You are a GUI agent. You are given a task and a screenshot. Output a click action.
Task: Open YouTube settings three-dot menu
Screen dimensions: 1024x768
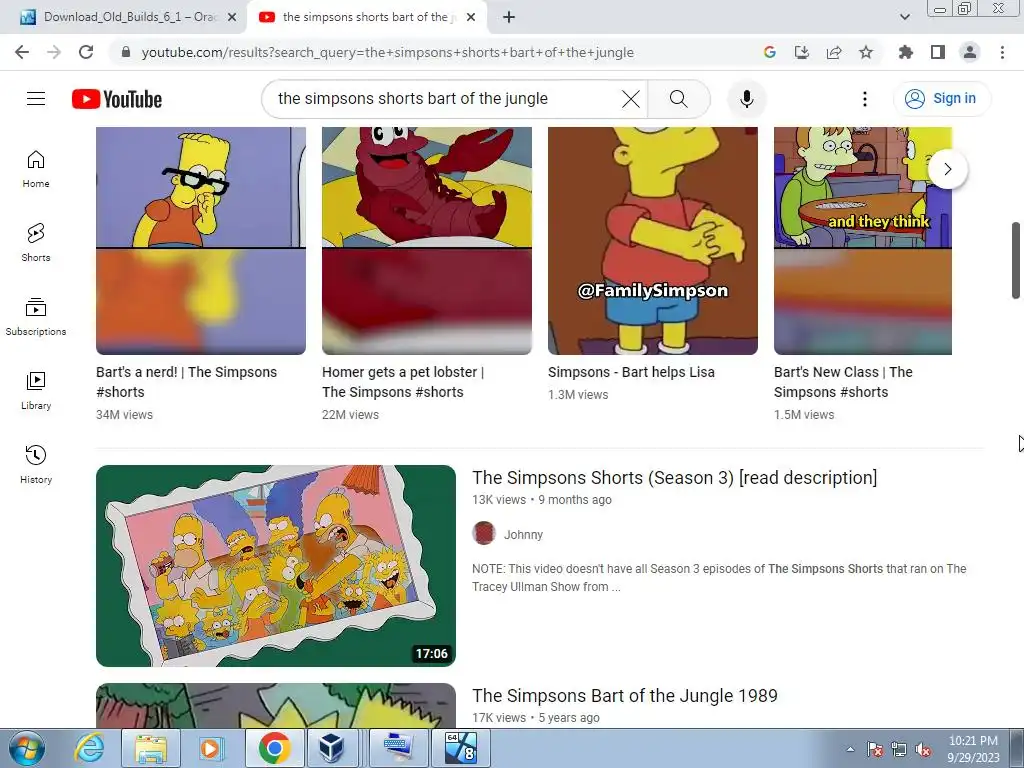865,99
